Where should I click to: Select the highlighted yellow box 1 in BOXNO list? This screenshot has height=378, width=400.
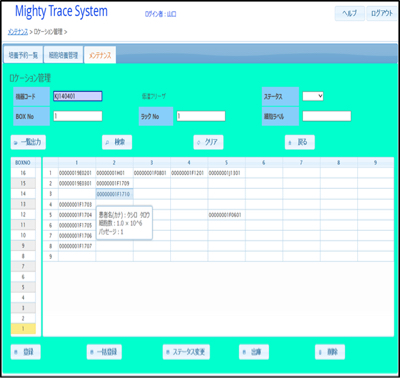click(23, 329)
